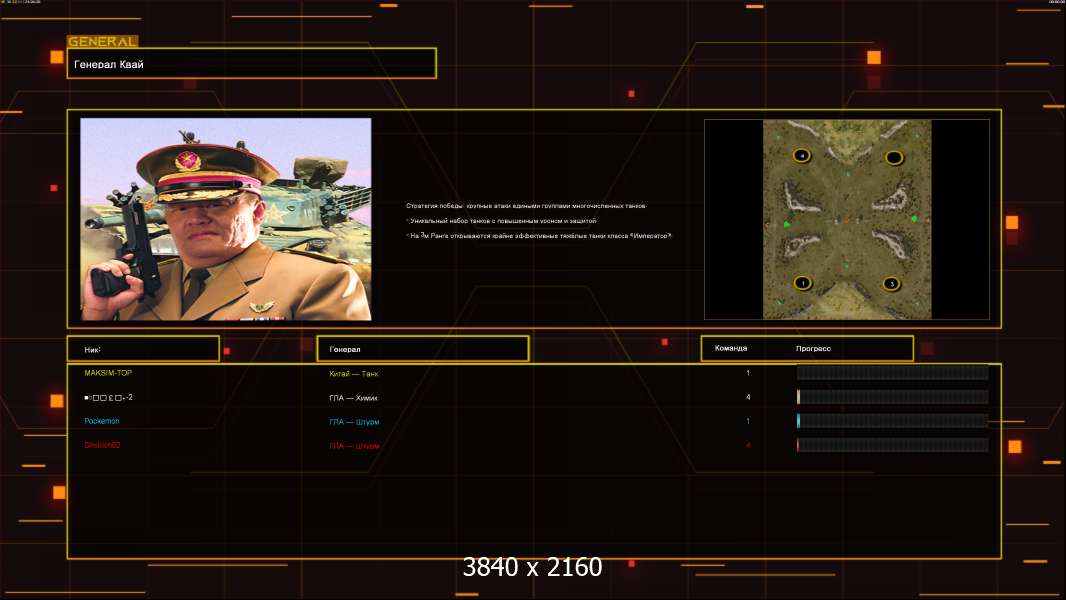The image size is (1066, 600).
Task: Click the empty unnumbered start position marker
Action: point(894,157)
